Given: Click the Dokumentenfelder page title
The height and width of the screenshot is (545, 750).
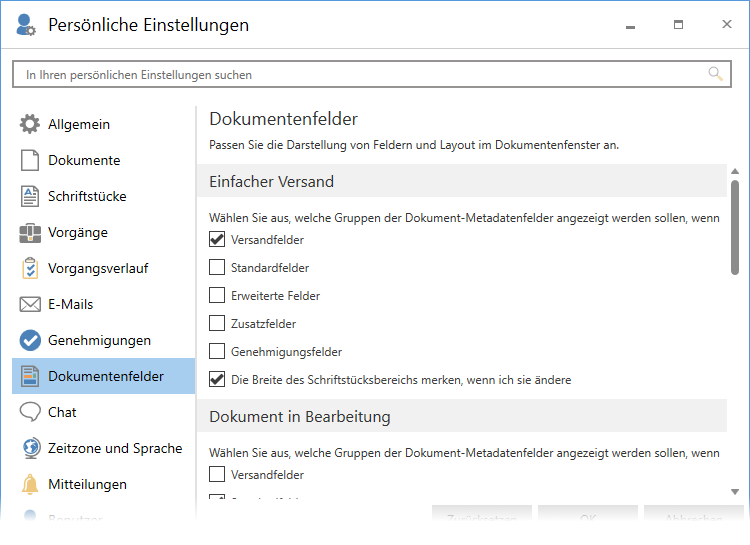Looking at the screenshot, I should point(283,119).
